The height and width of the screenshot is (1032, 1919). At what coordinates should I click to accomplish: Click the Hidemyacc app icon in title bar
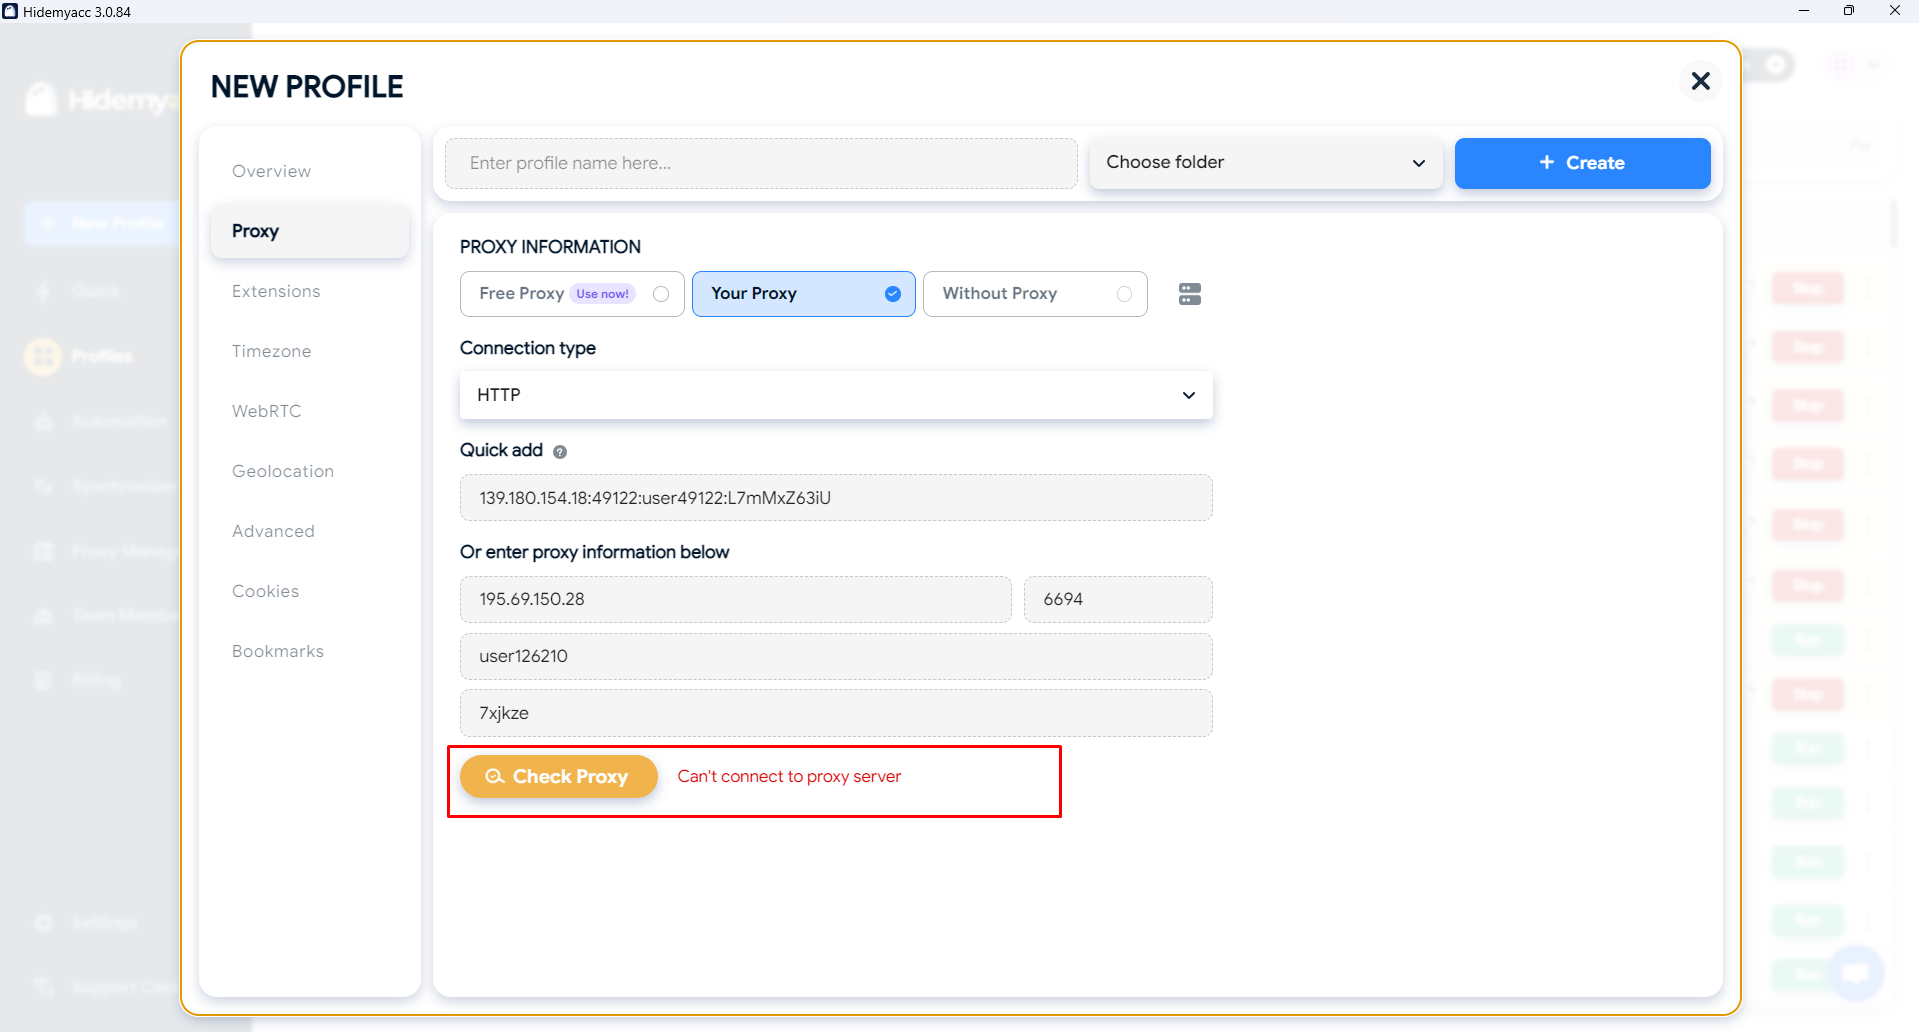[x=10, y=11]
